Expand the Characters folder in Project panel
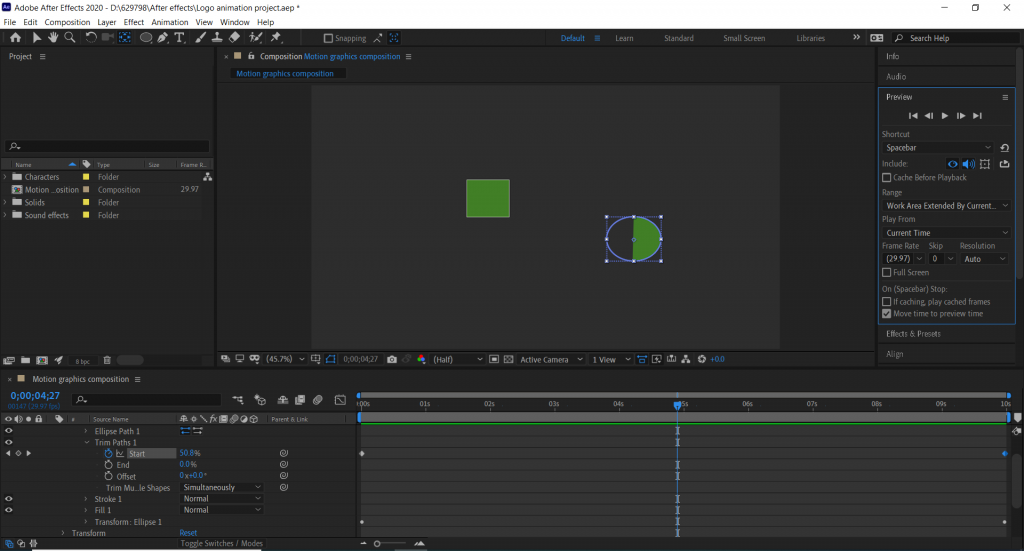 pos(6,177)
